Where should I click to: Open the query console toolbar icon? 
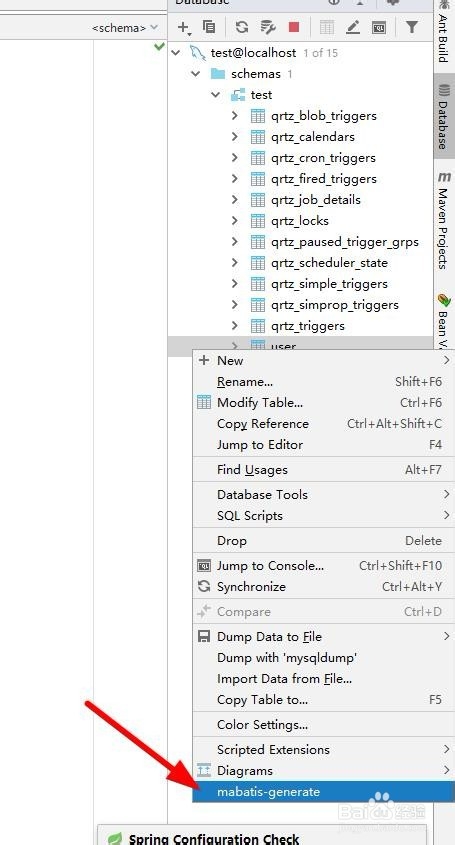pyautogui.click(x=379, y=27)
